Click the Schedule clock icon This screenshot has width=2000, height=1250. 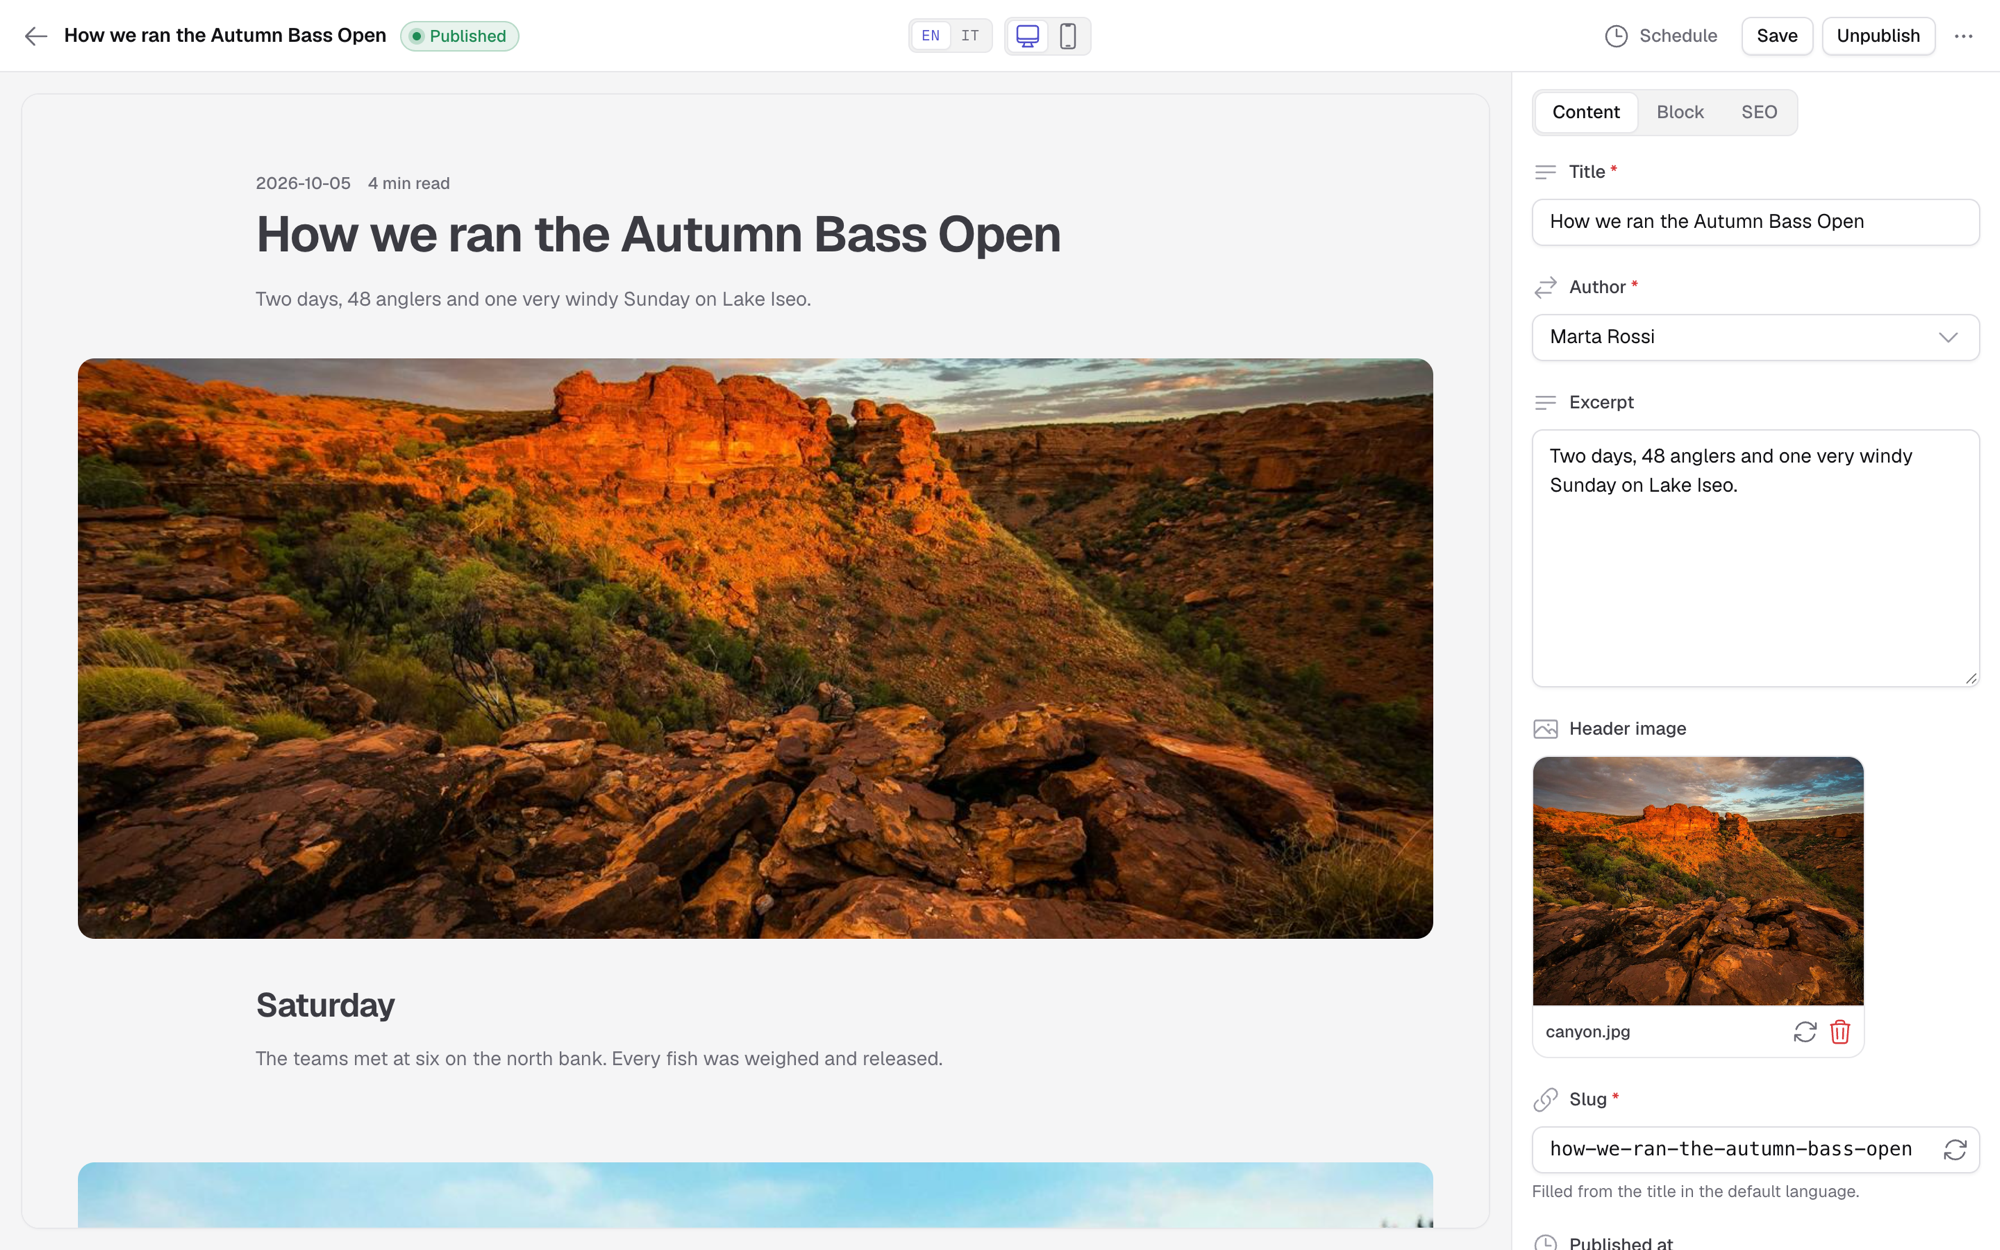point(1616,36)
